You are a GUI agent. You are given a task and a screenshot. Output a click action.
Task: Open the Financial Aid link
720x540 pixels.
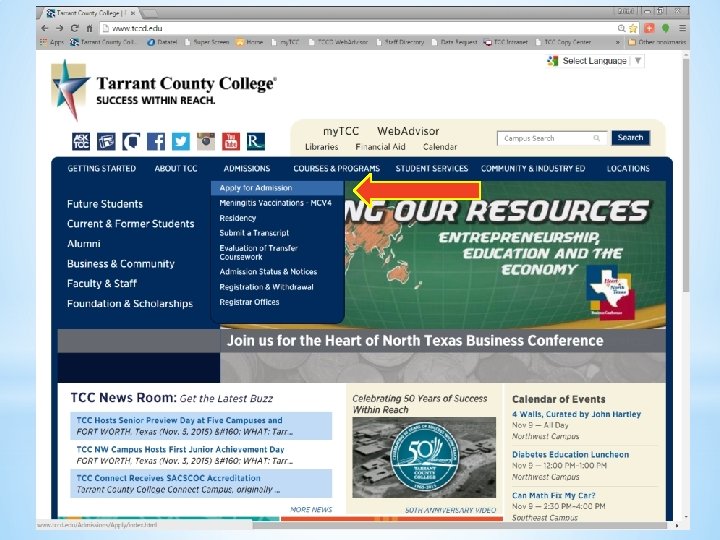[x=380, y=147]
